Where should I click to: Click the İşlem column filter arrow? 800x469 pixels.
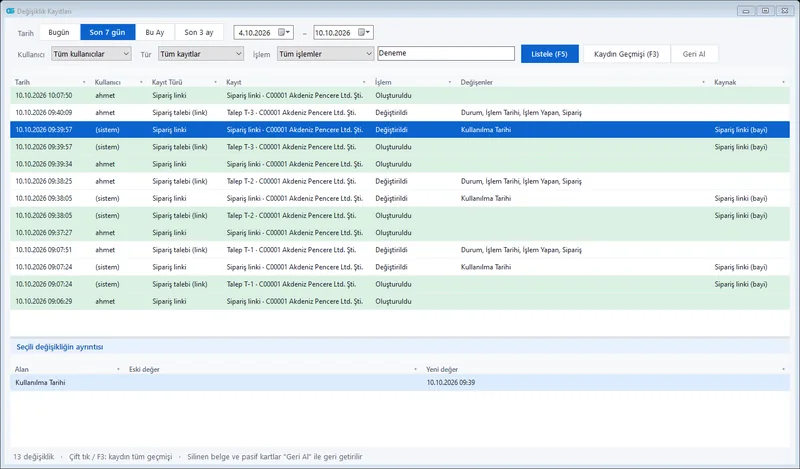click(449, 82)
